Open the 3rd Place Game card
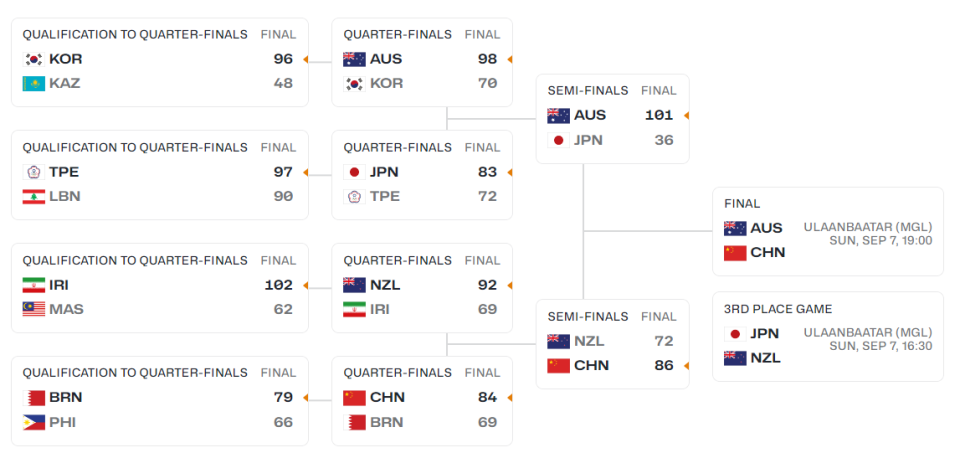 coord(828,337)
